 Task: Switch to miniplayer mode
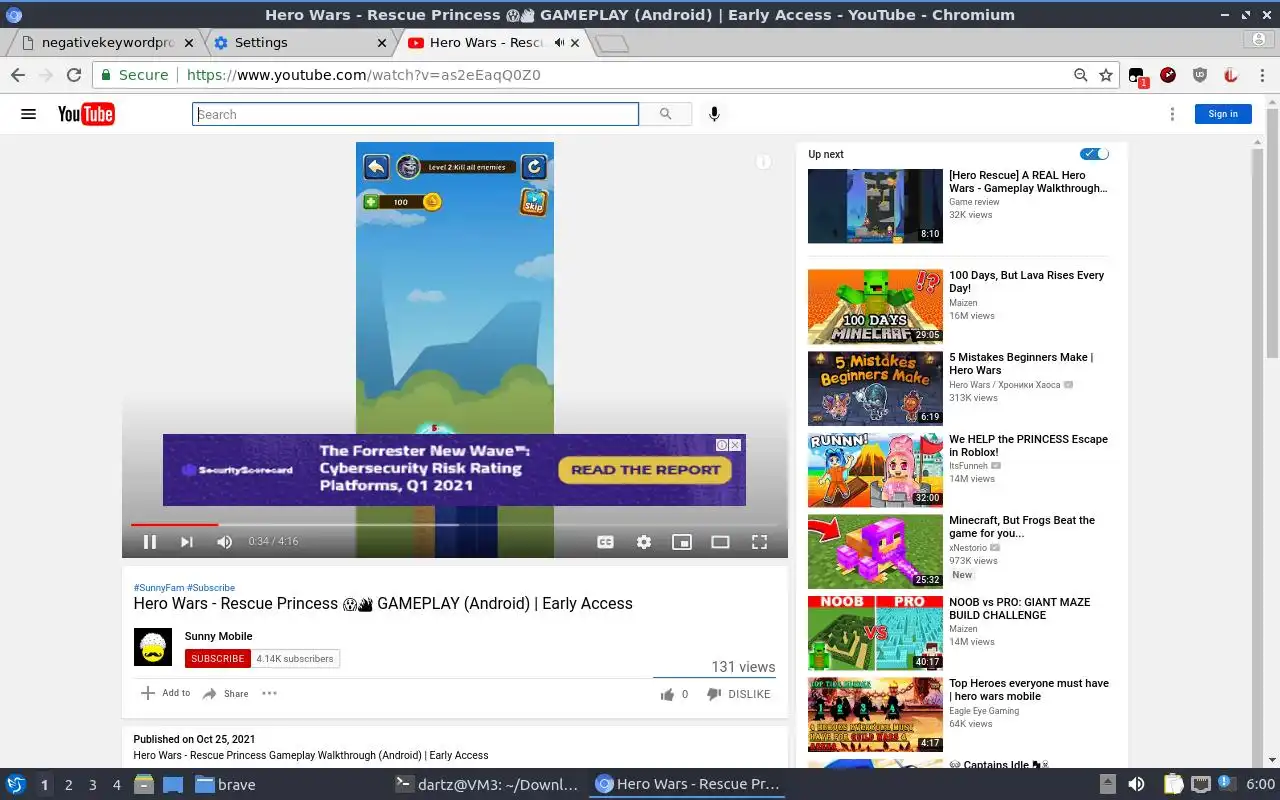(x=682, y=542)
